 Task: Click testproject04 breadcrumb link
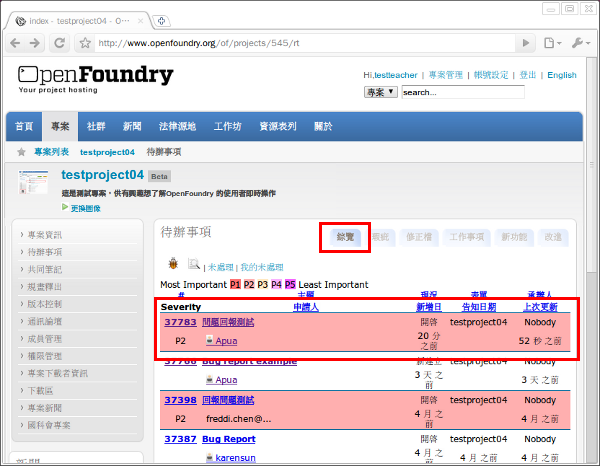coord(107,152)
